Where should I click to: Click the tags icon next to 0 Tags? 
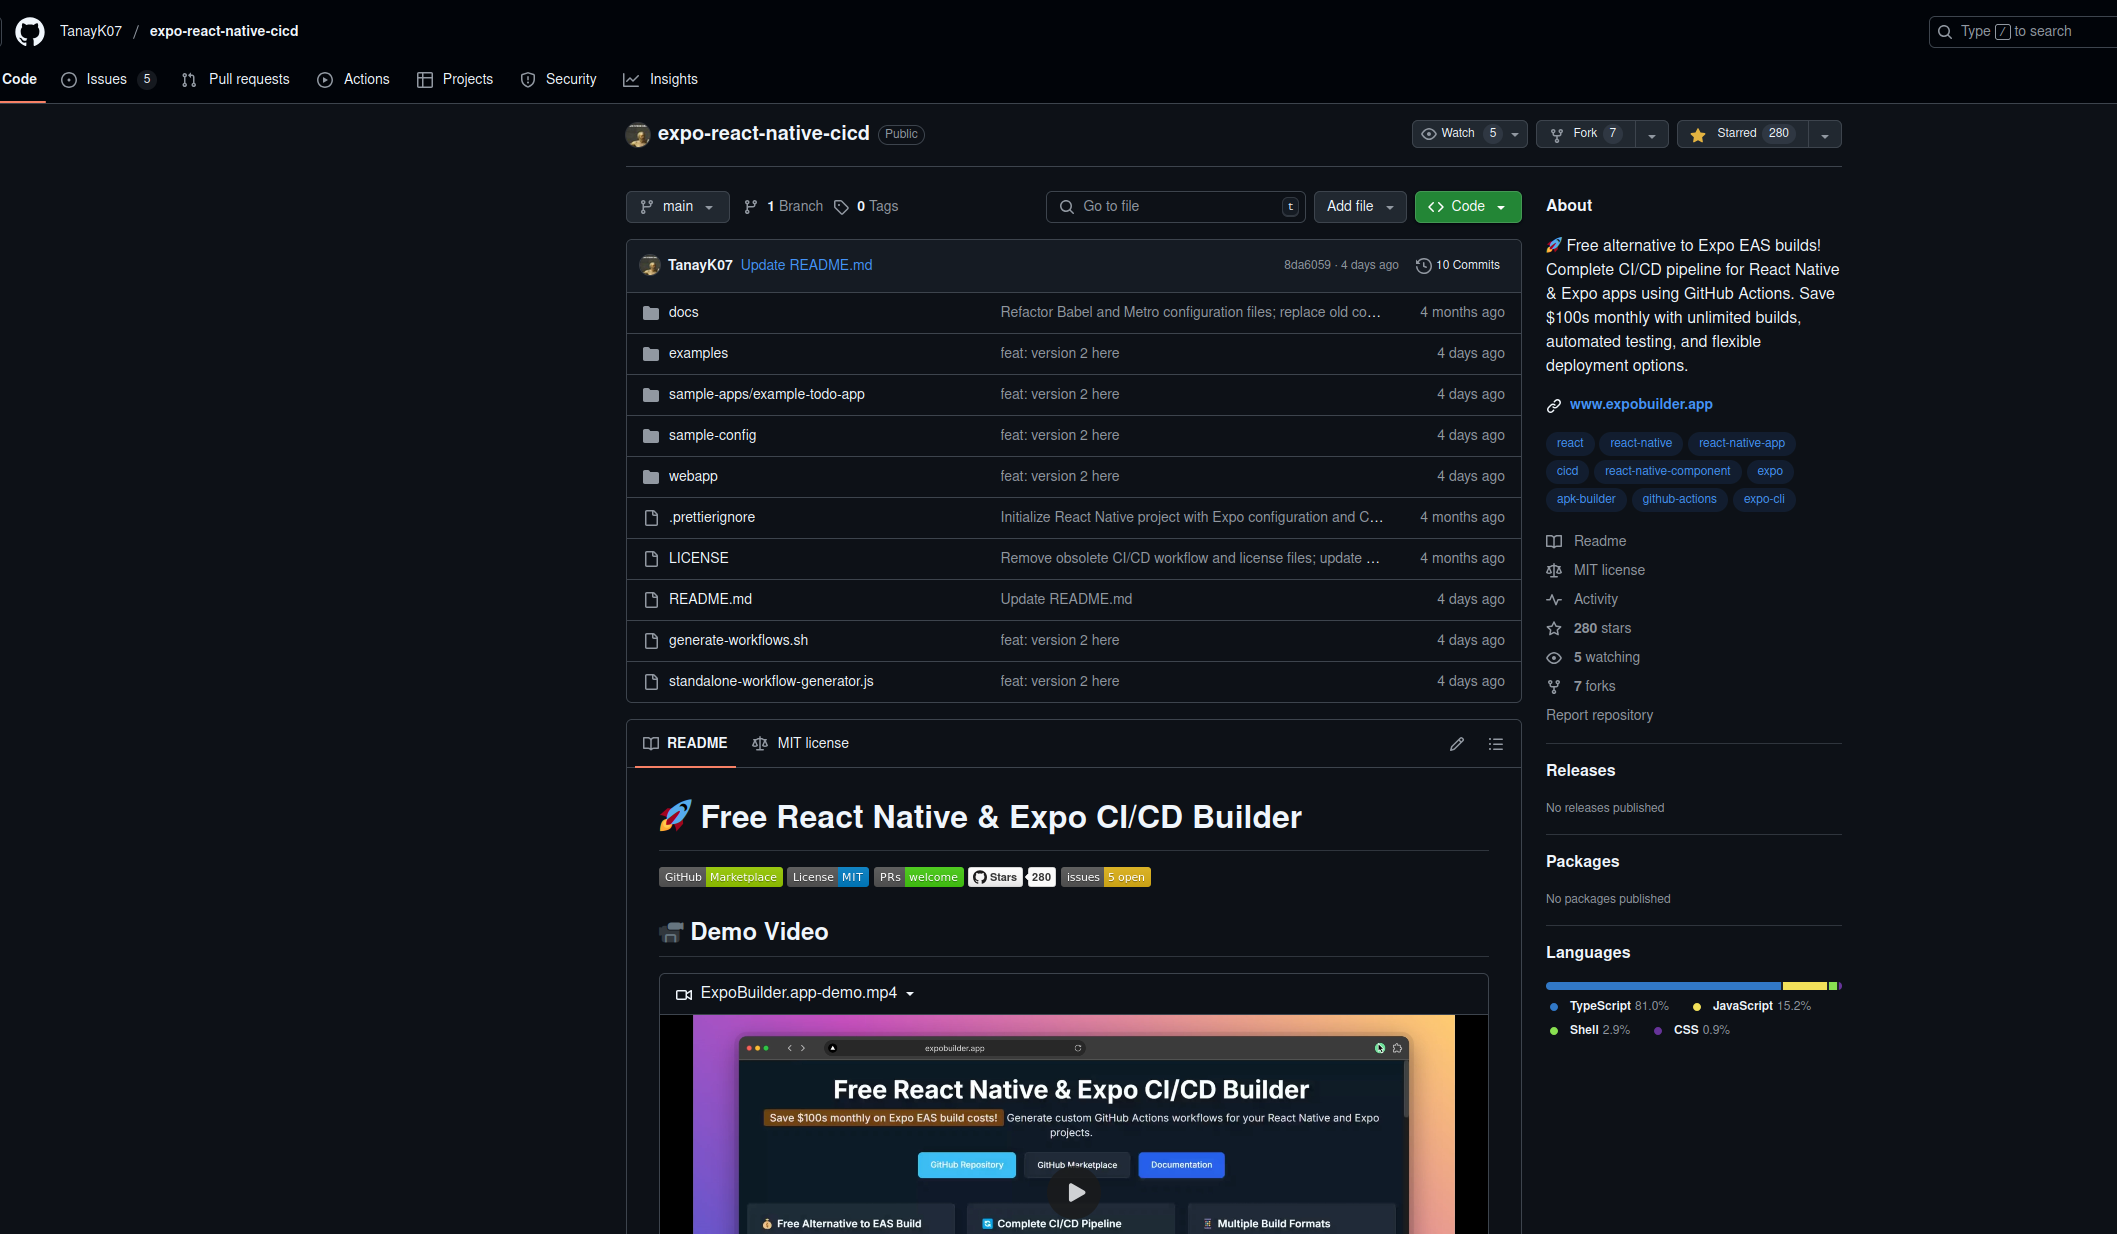(x=841, y=207)
